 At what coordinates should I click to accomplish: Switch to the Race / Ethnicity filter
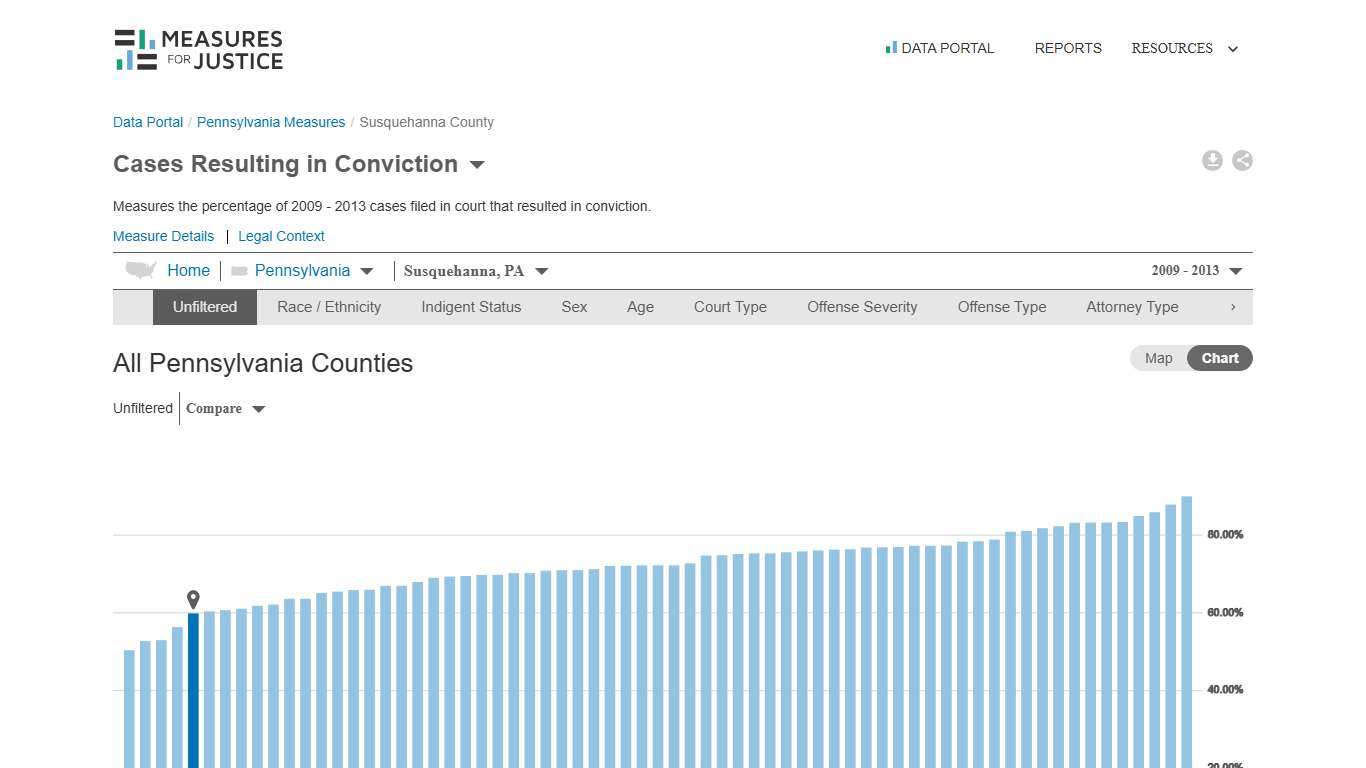(x=328, y=307)
